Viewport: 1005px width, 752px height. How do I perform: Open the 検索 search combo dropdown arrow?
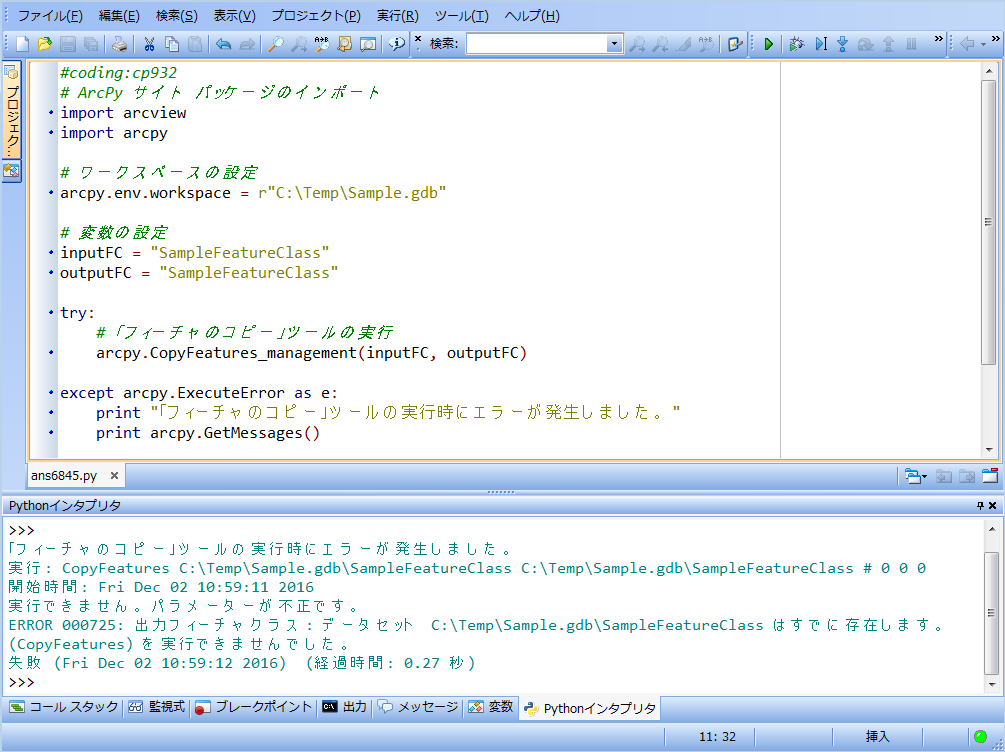(x=615, y=44)
